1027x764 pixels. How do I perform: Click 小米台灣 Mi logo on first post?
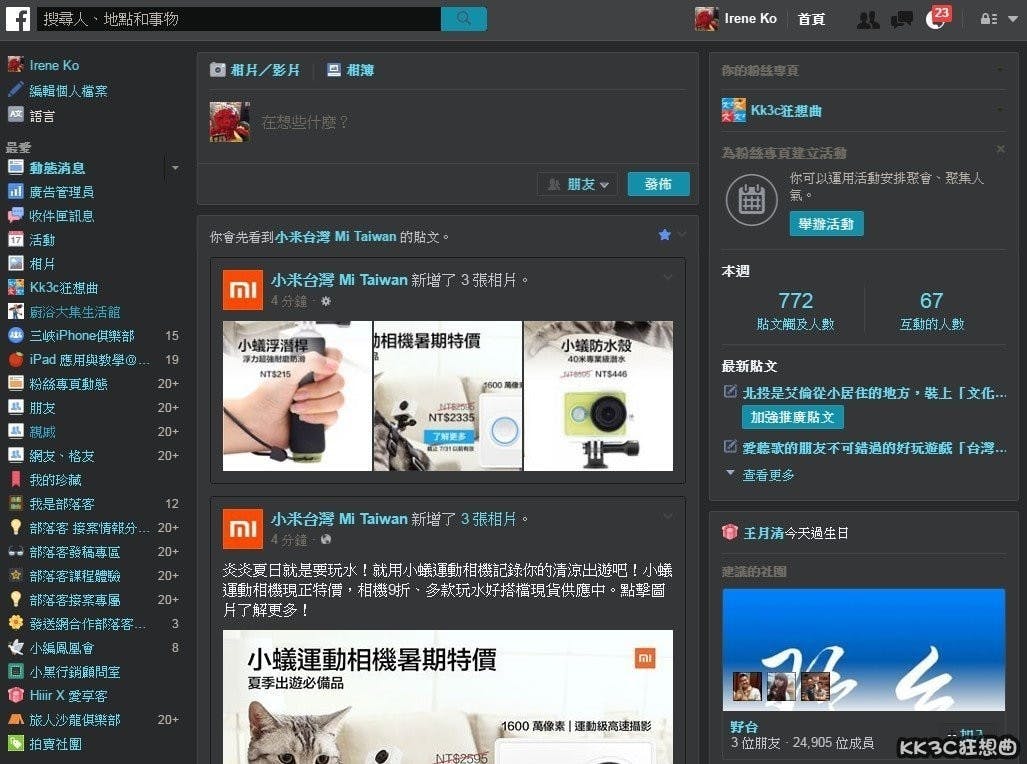[243, 290]
